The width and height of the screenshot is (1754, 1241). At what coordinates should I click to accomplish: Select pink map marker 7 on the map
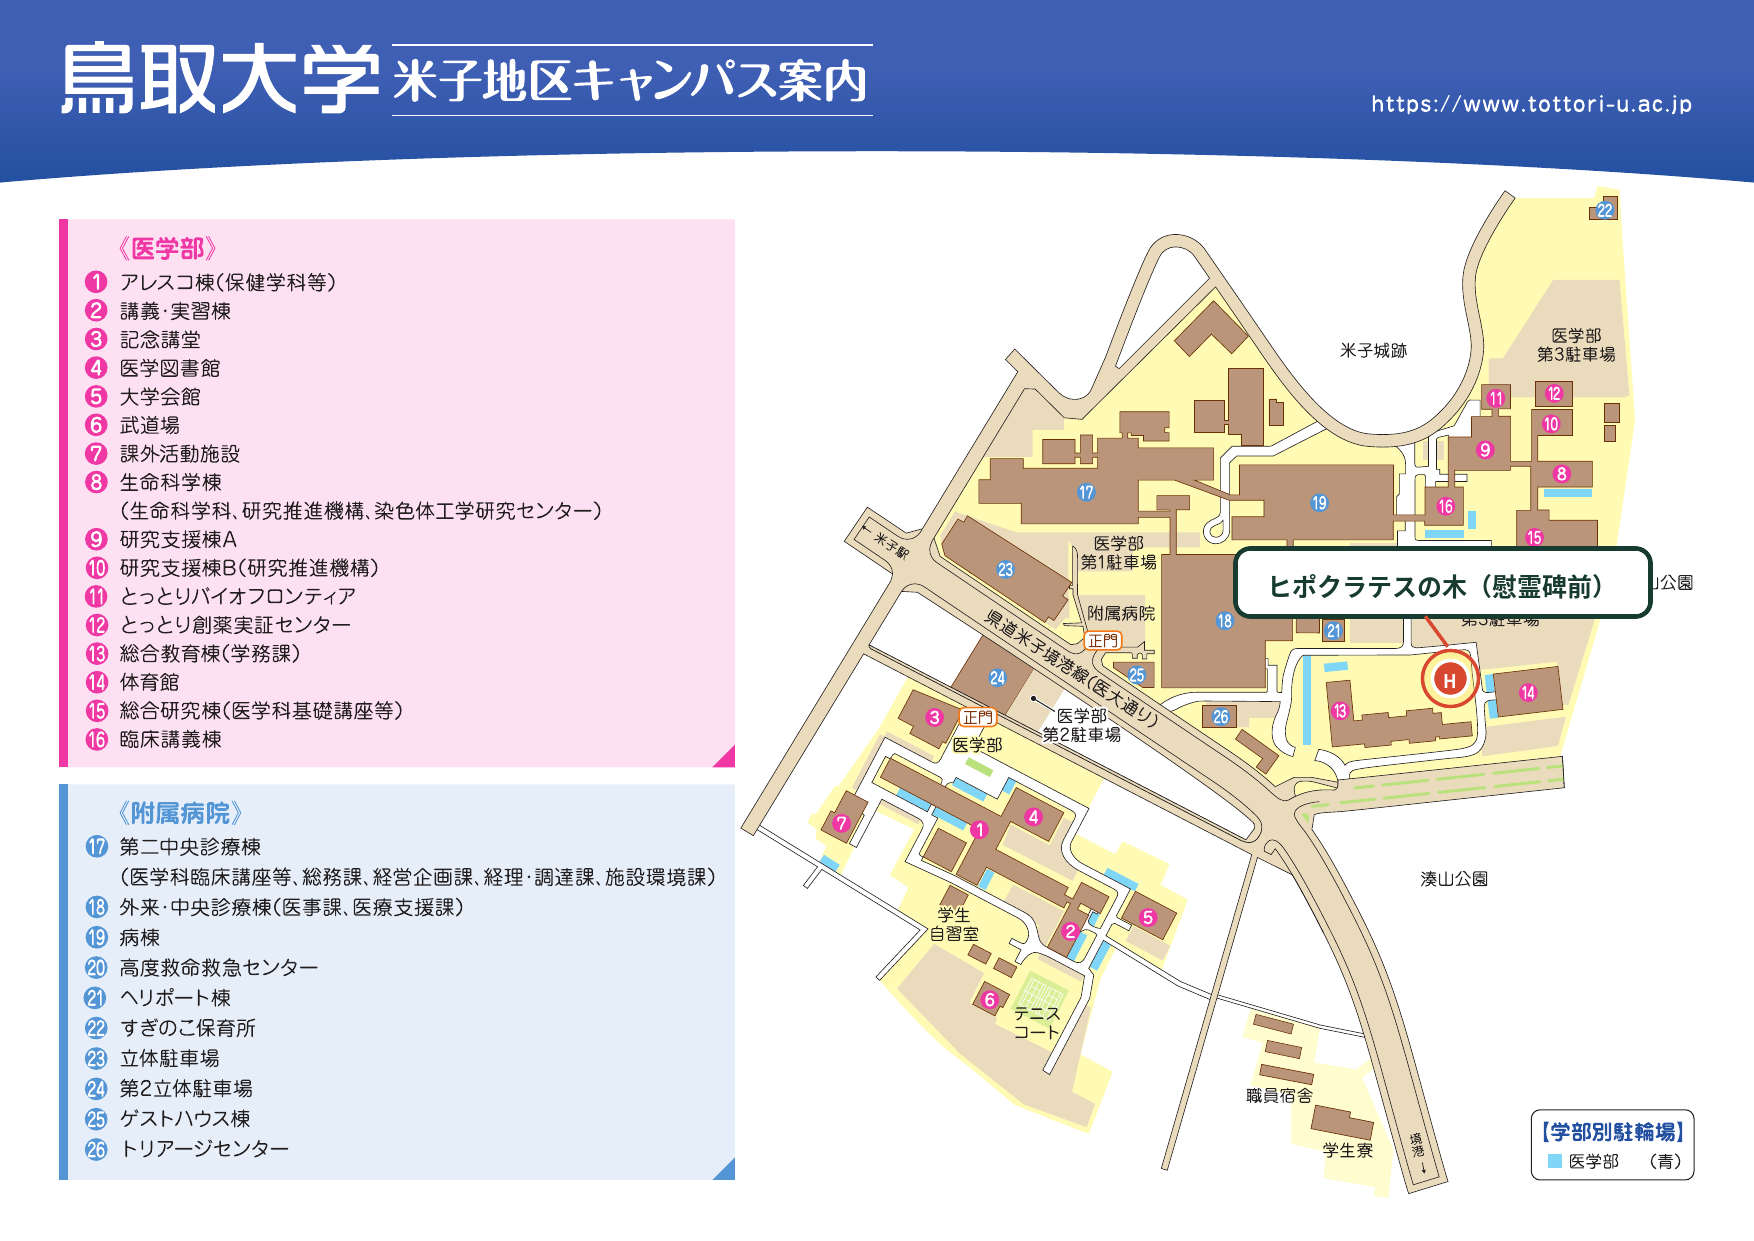coord(841,824)
